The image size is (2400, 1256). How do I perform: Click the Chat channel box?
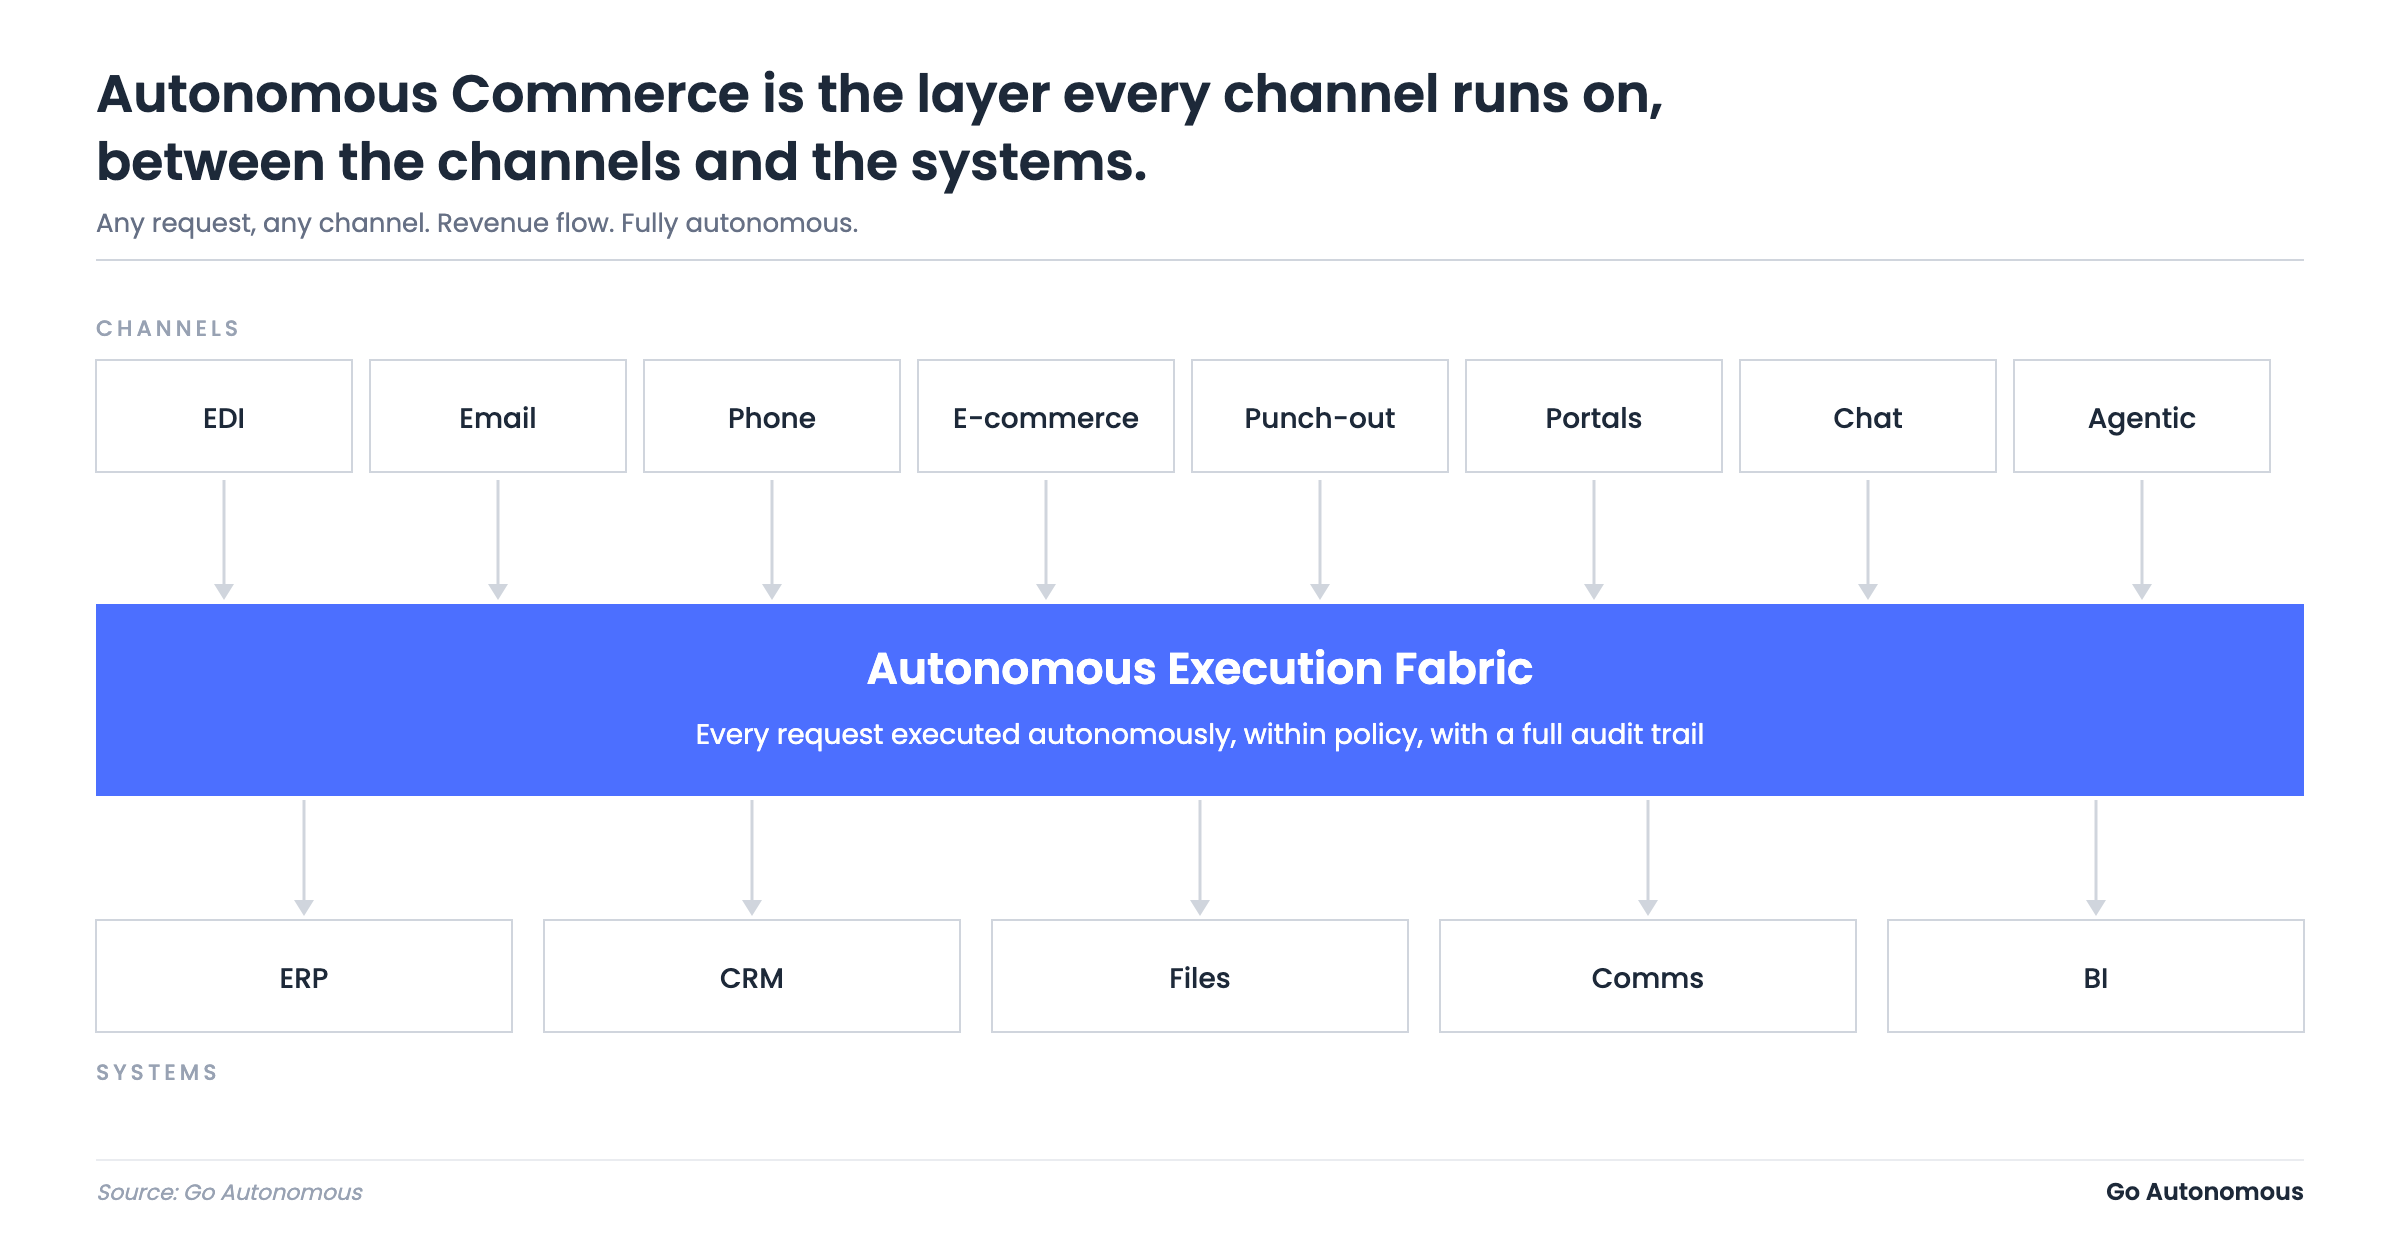click(1868, 416)
